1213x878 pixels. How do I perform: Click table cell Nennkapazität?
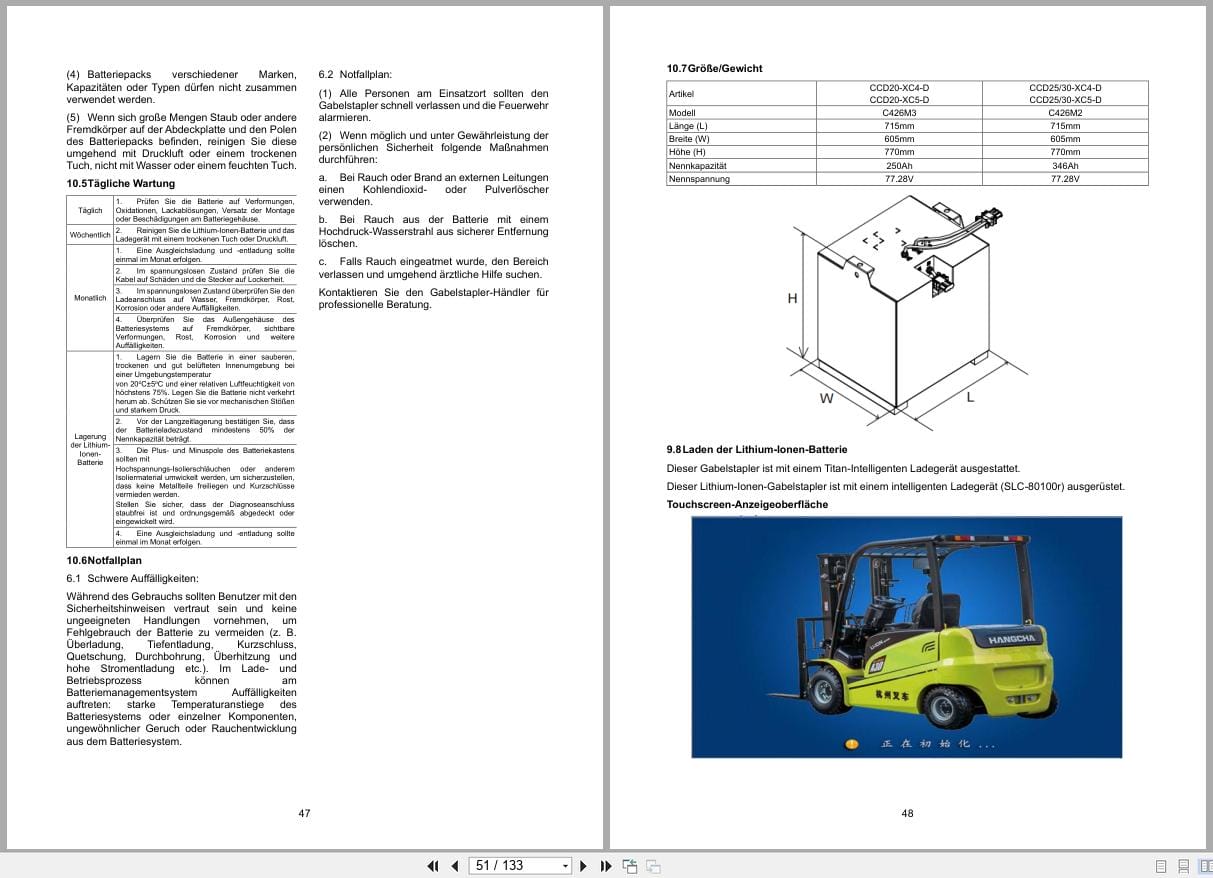[x=741, y=166]
